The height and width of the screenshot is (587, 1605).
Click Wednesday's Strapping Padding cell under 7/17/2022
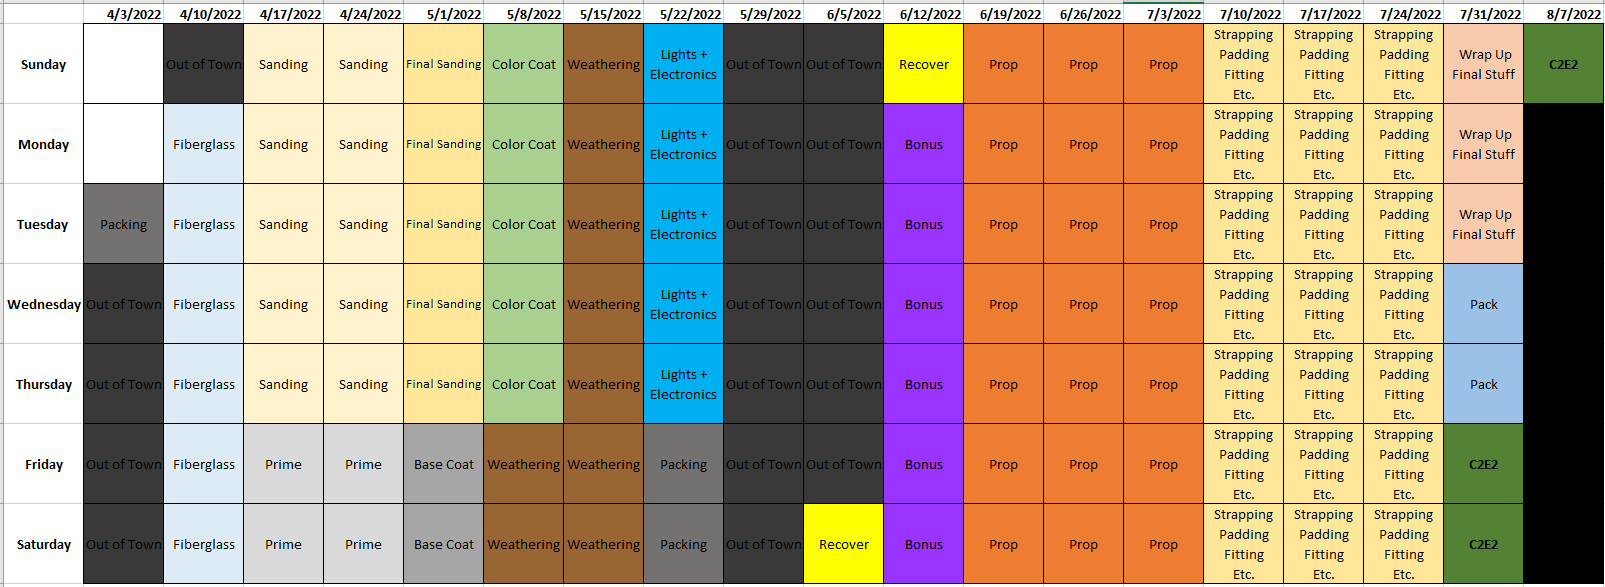click(x=1323, y=304)
